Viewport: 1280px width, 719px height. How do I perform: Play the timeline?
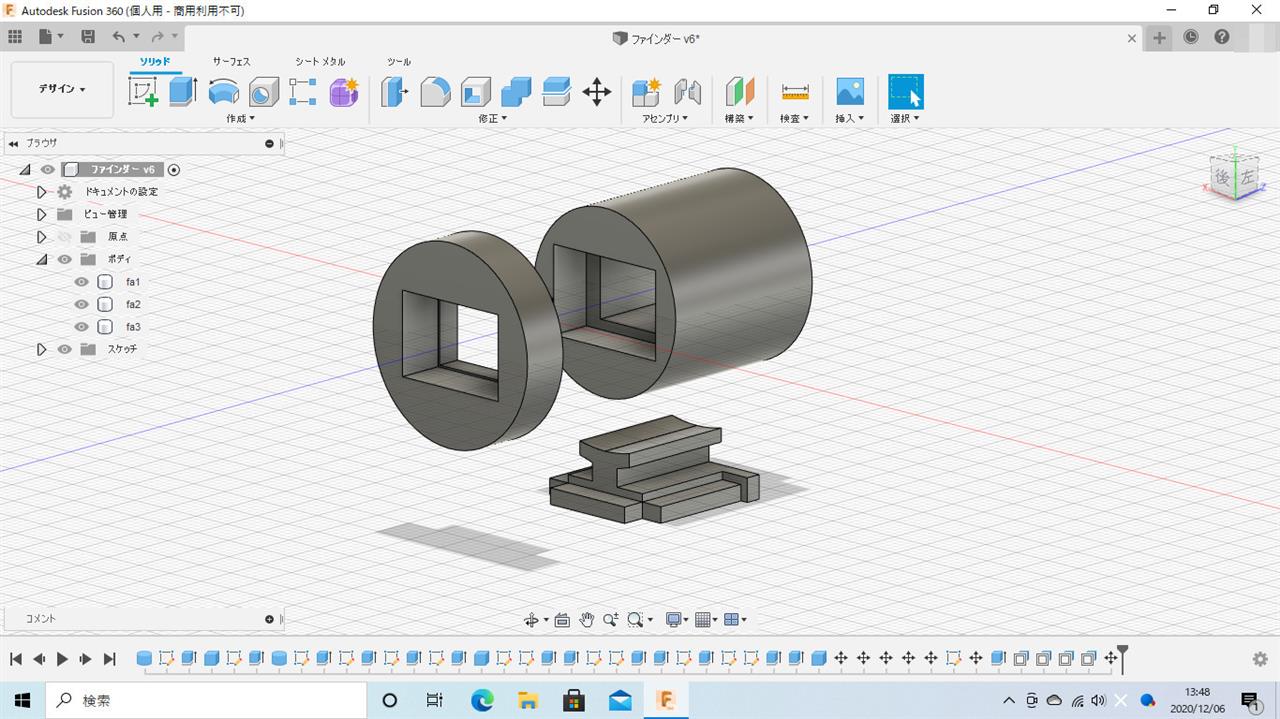tap(62, 659)
